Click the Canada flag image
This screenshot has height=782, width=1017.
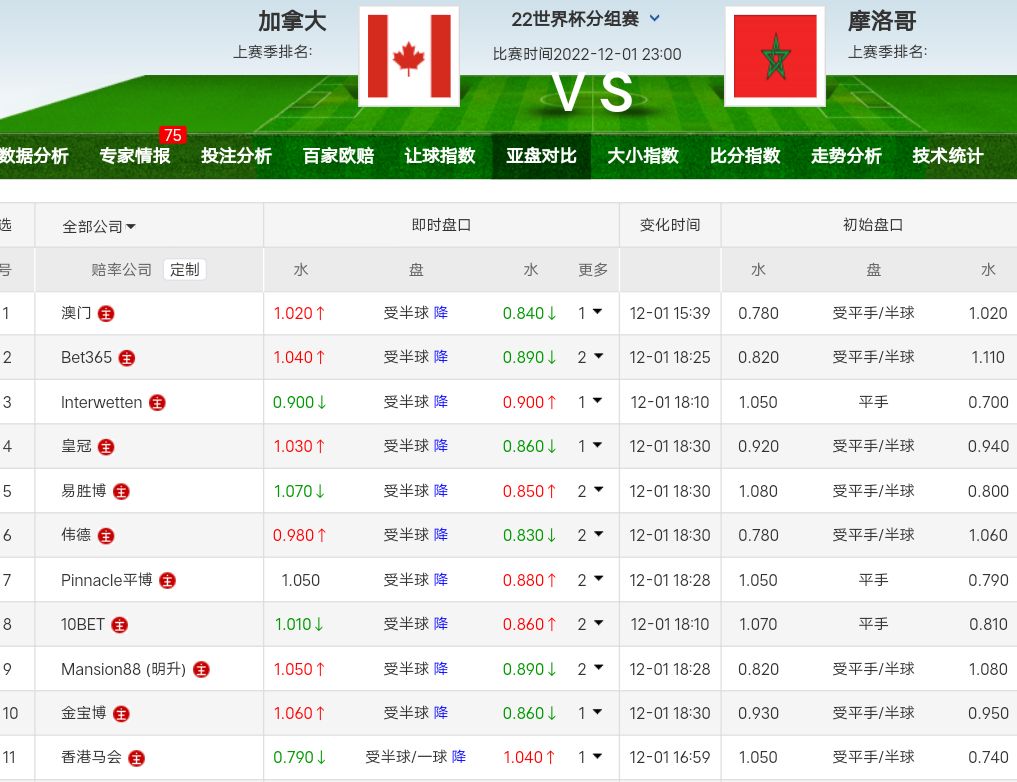tap(408, 57)
